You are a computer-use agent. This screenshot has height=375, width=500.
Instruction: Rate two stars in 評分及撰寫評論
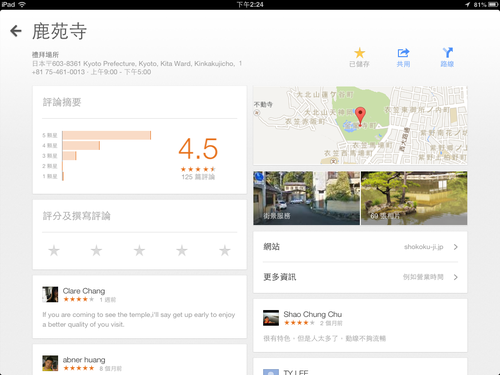point(97,250)
